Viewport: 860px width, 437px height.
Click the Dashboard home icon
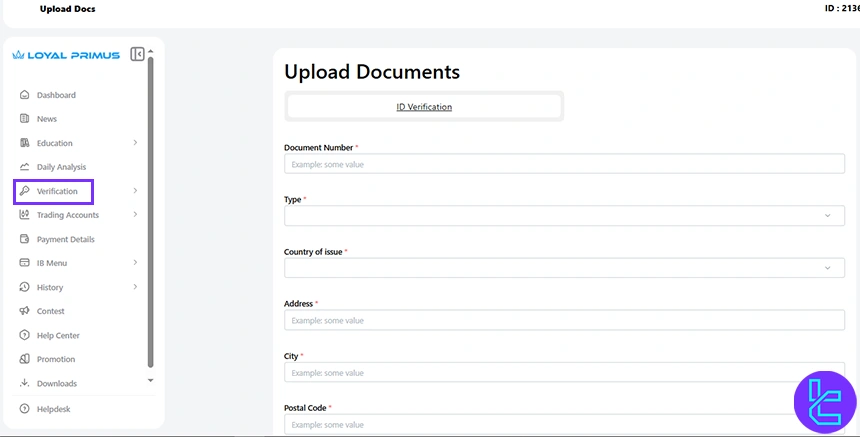[x=24, y=95]
